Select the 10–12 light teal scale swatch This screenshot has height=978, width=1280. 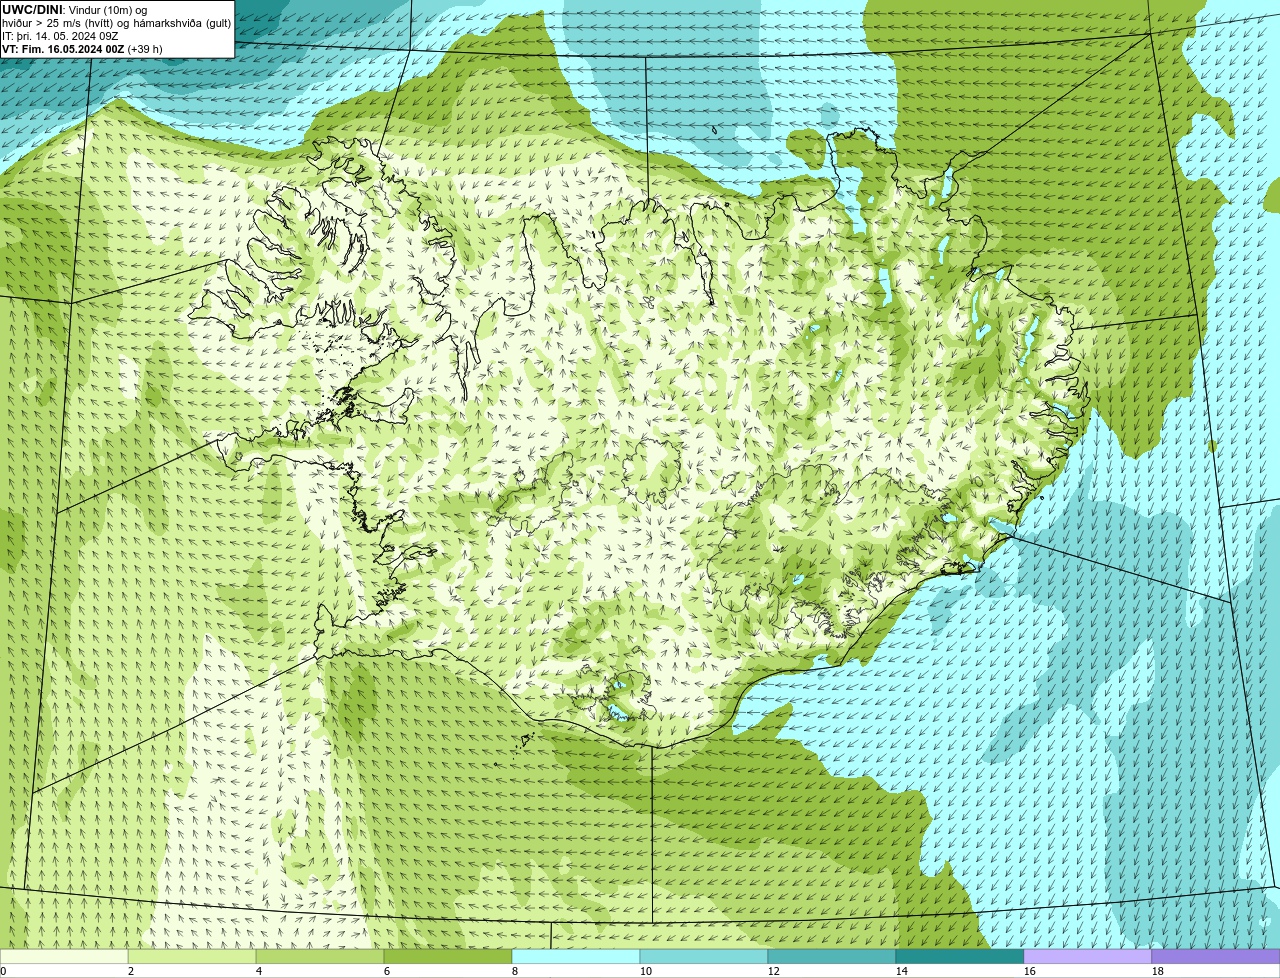coord(704,957)
